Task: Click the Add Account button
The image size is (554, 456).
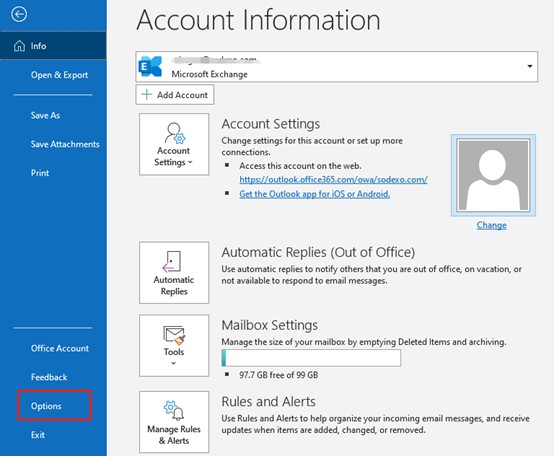Action: [175, 95]
